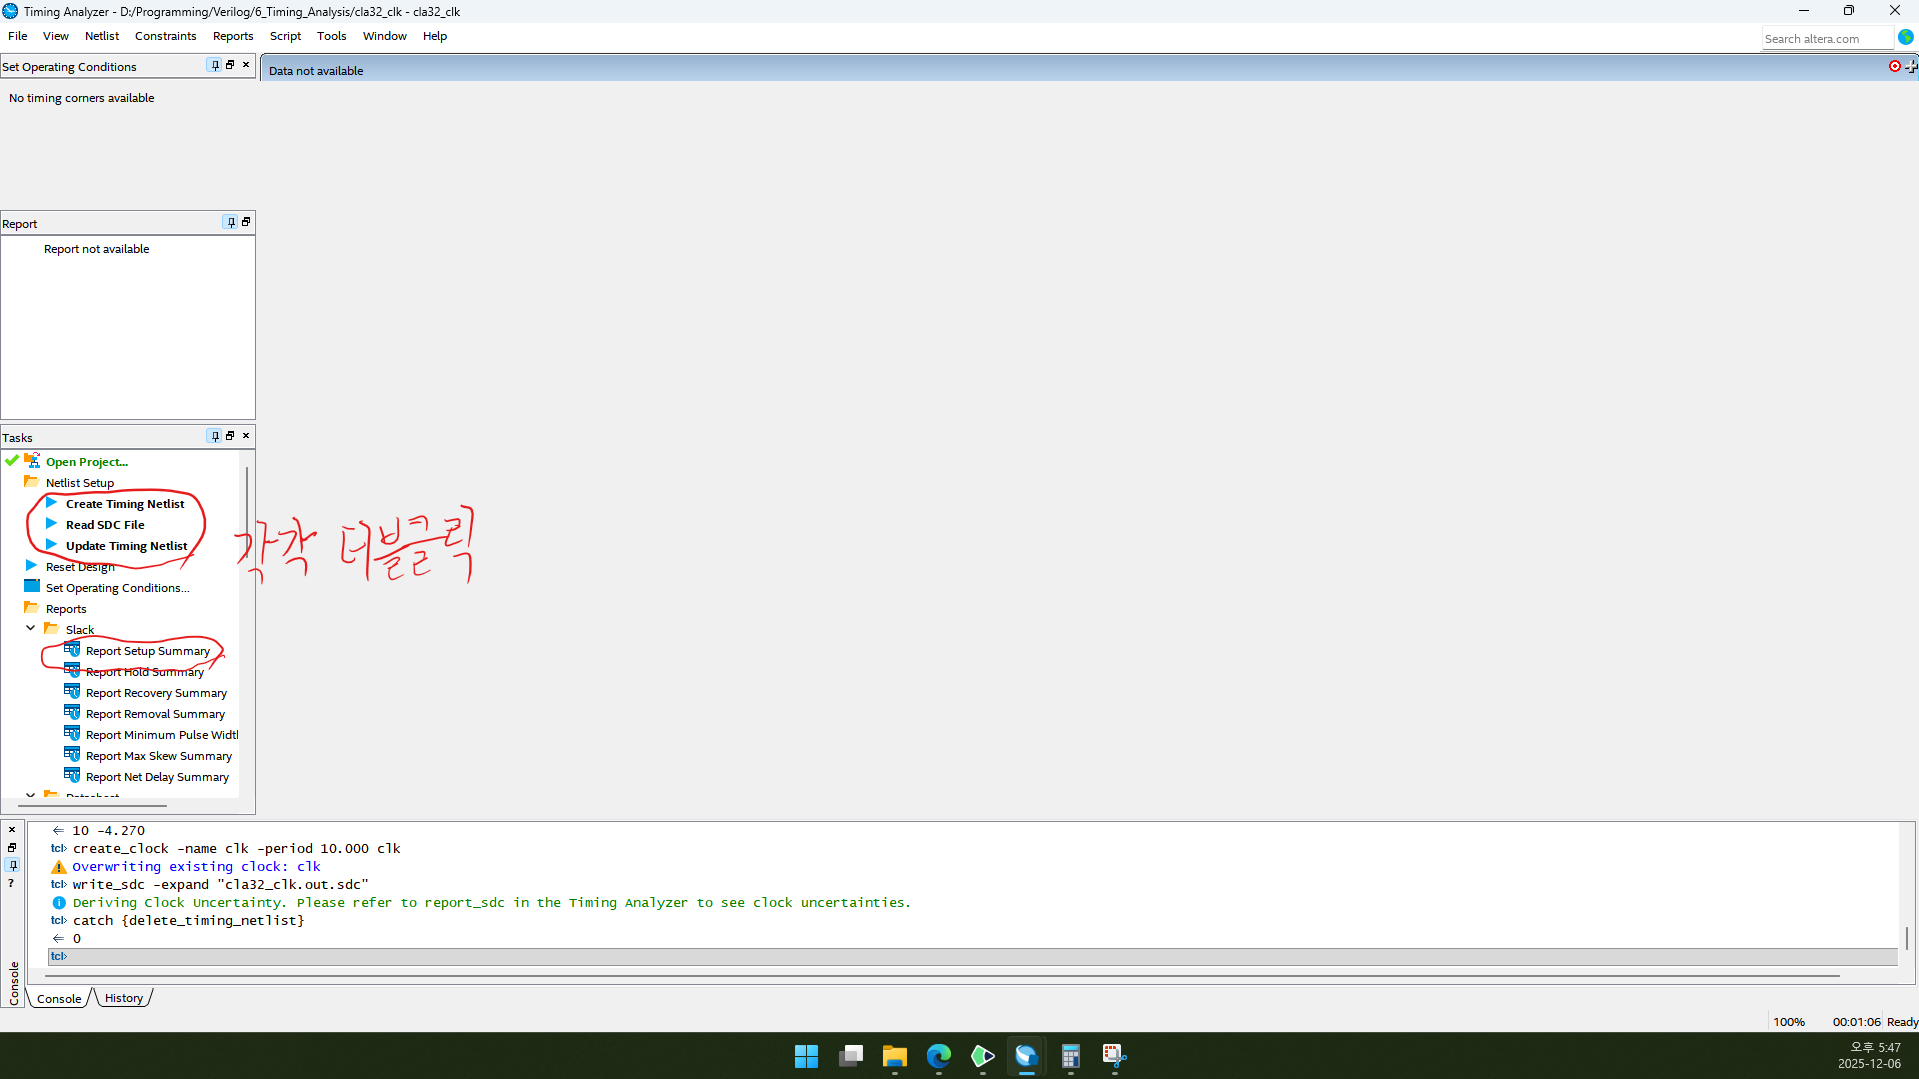The image size is (1919, 1079).
Task: Click the Create Timing Netlist play icon
Action: pos(51,503)
